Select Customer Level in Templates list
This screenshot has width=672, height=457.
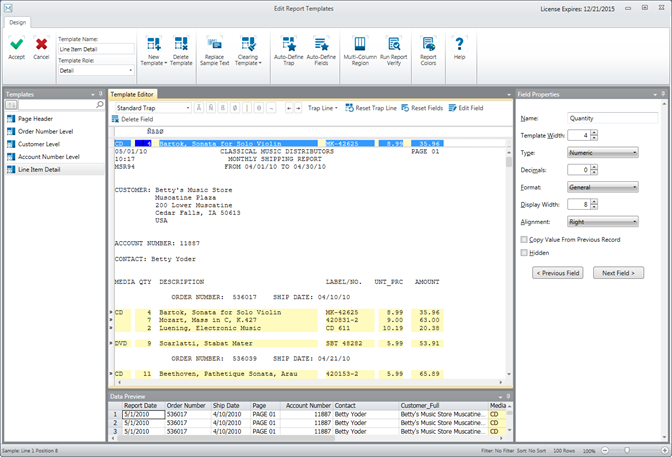tap(39, 143)
